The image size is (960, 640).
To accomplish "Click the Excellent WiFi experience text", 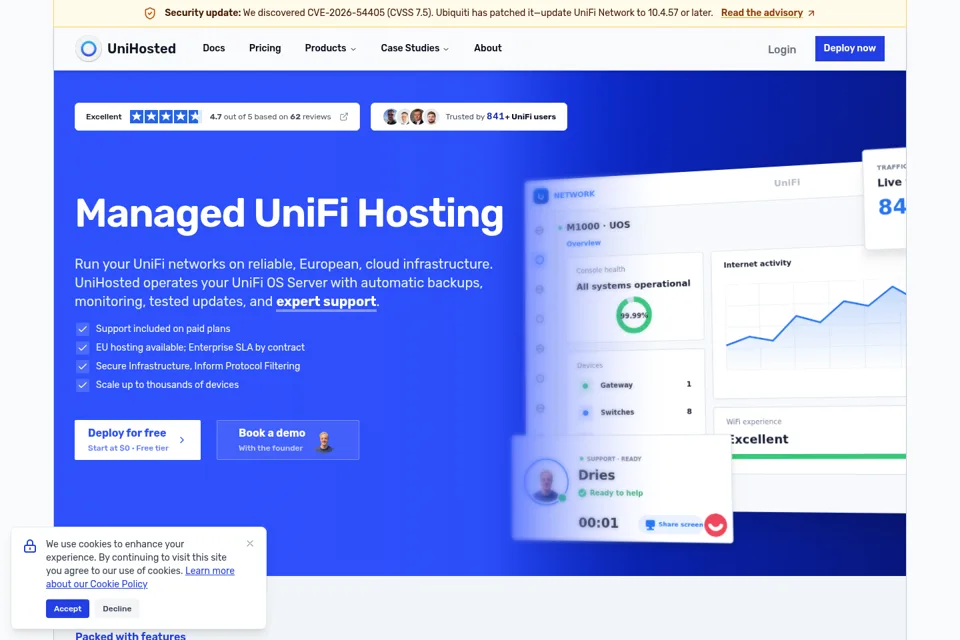I will tap(758, 439).
